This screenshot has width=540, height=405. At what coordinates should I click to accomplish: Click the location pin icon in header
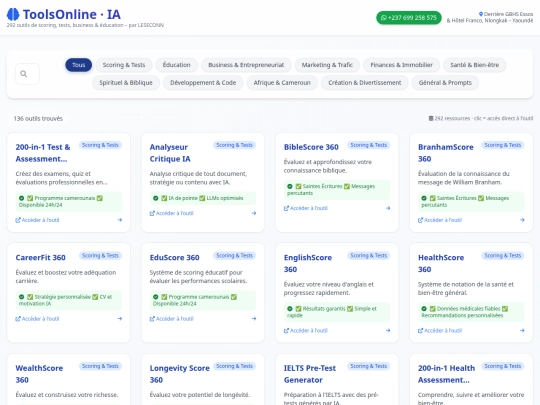coord(481,14)
